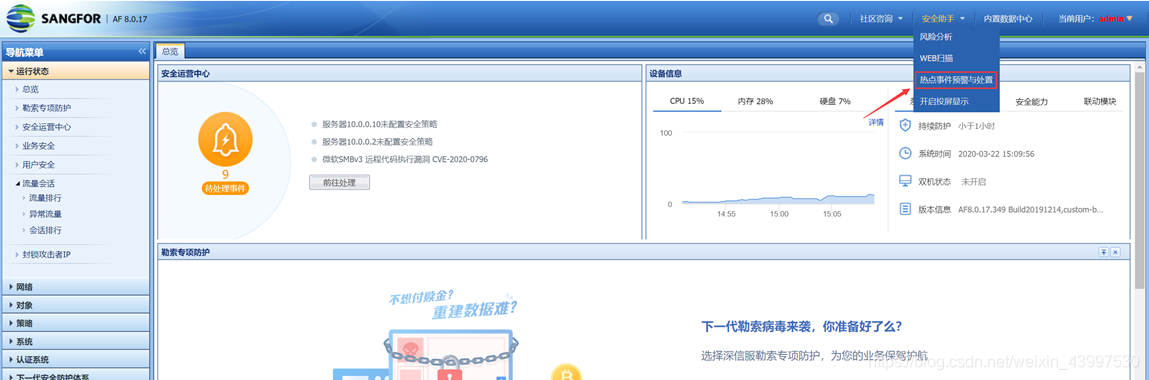Expand the 认证系统 navigation section
1149x380 pixels.
click(75, 360)
